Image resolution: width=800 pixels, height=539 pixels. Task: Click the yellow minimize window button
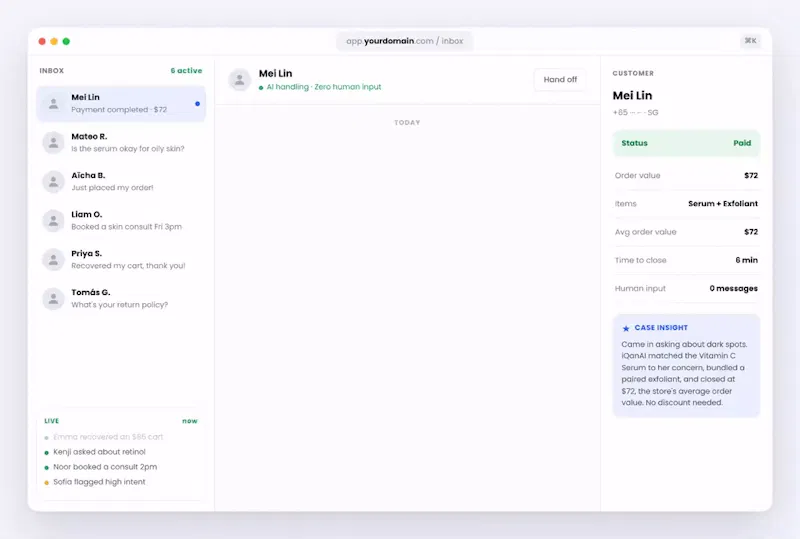pyautogui.click(x=54, y=41)
